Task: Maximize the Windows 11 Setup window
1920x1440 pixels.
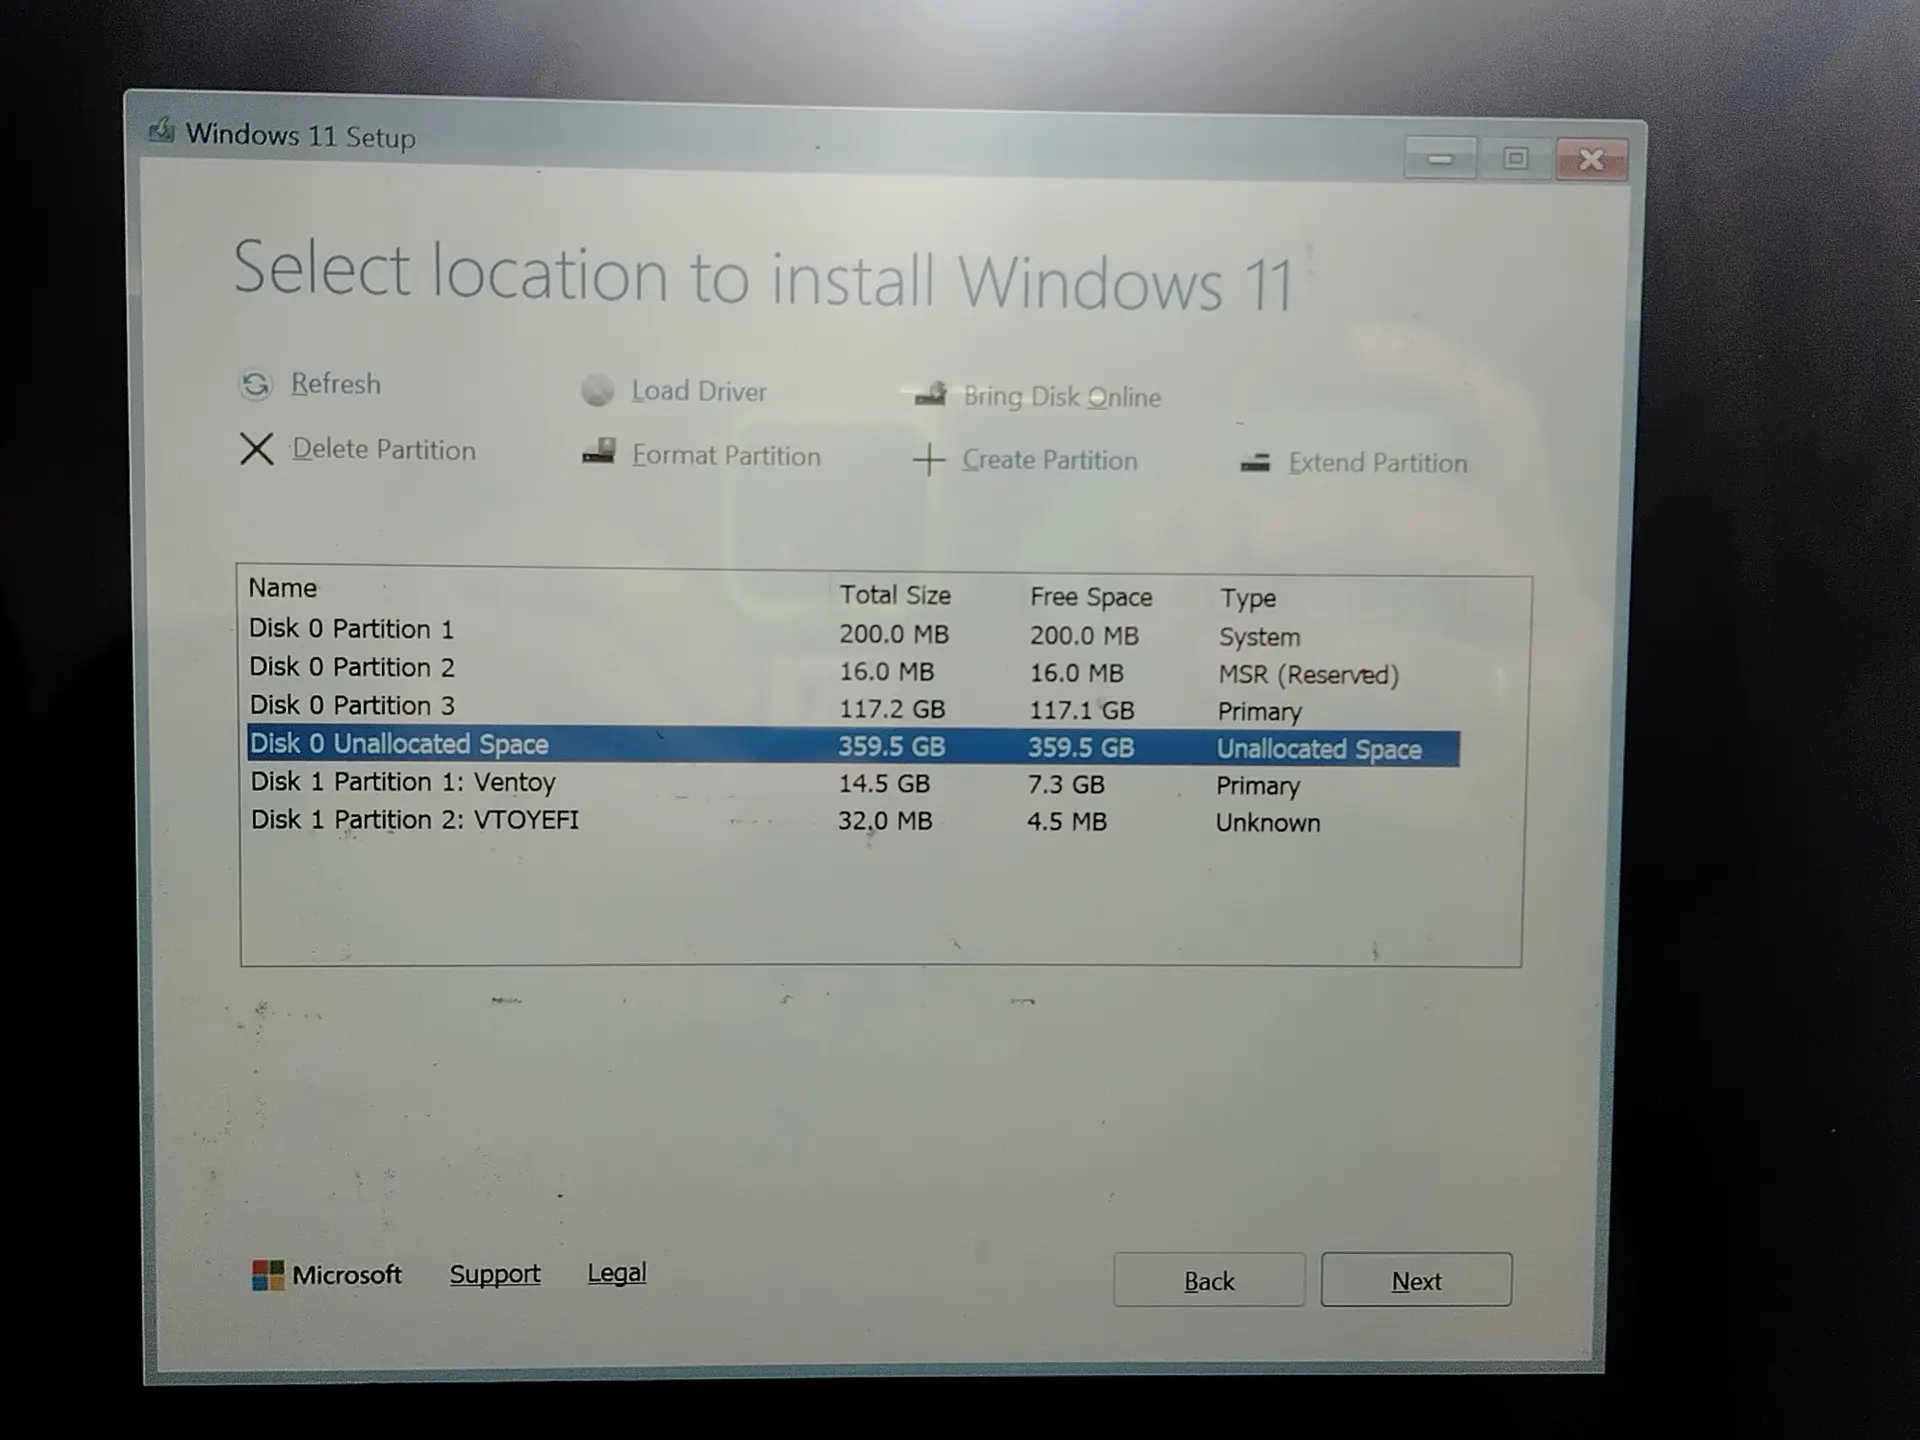Action: pyautogui.click(x=1516, y=158)
